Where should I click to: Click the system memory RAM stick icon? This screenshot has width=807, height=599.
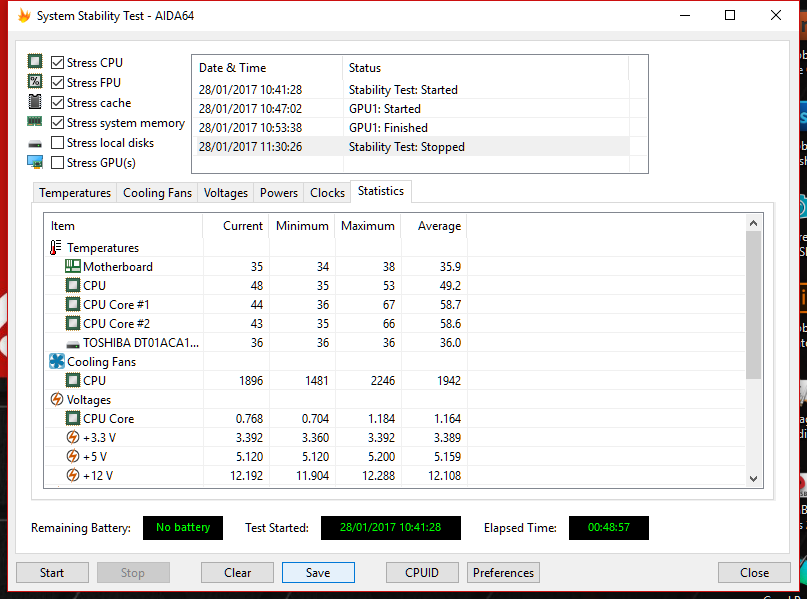tap(34, 121)
